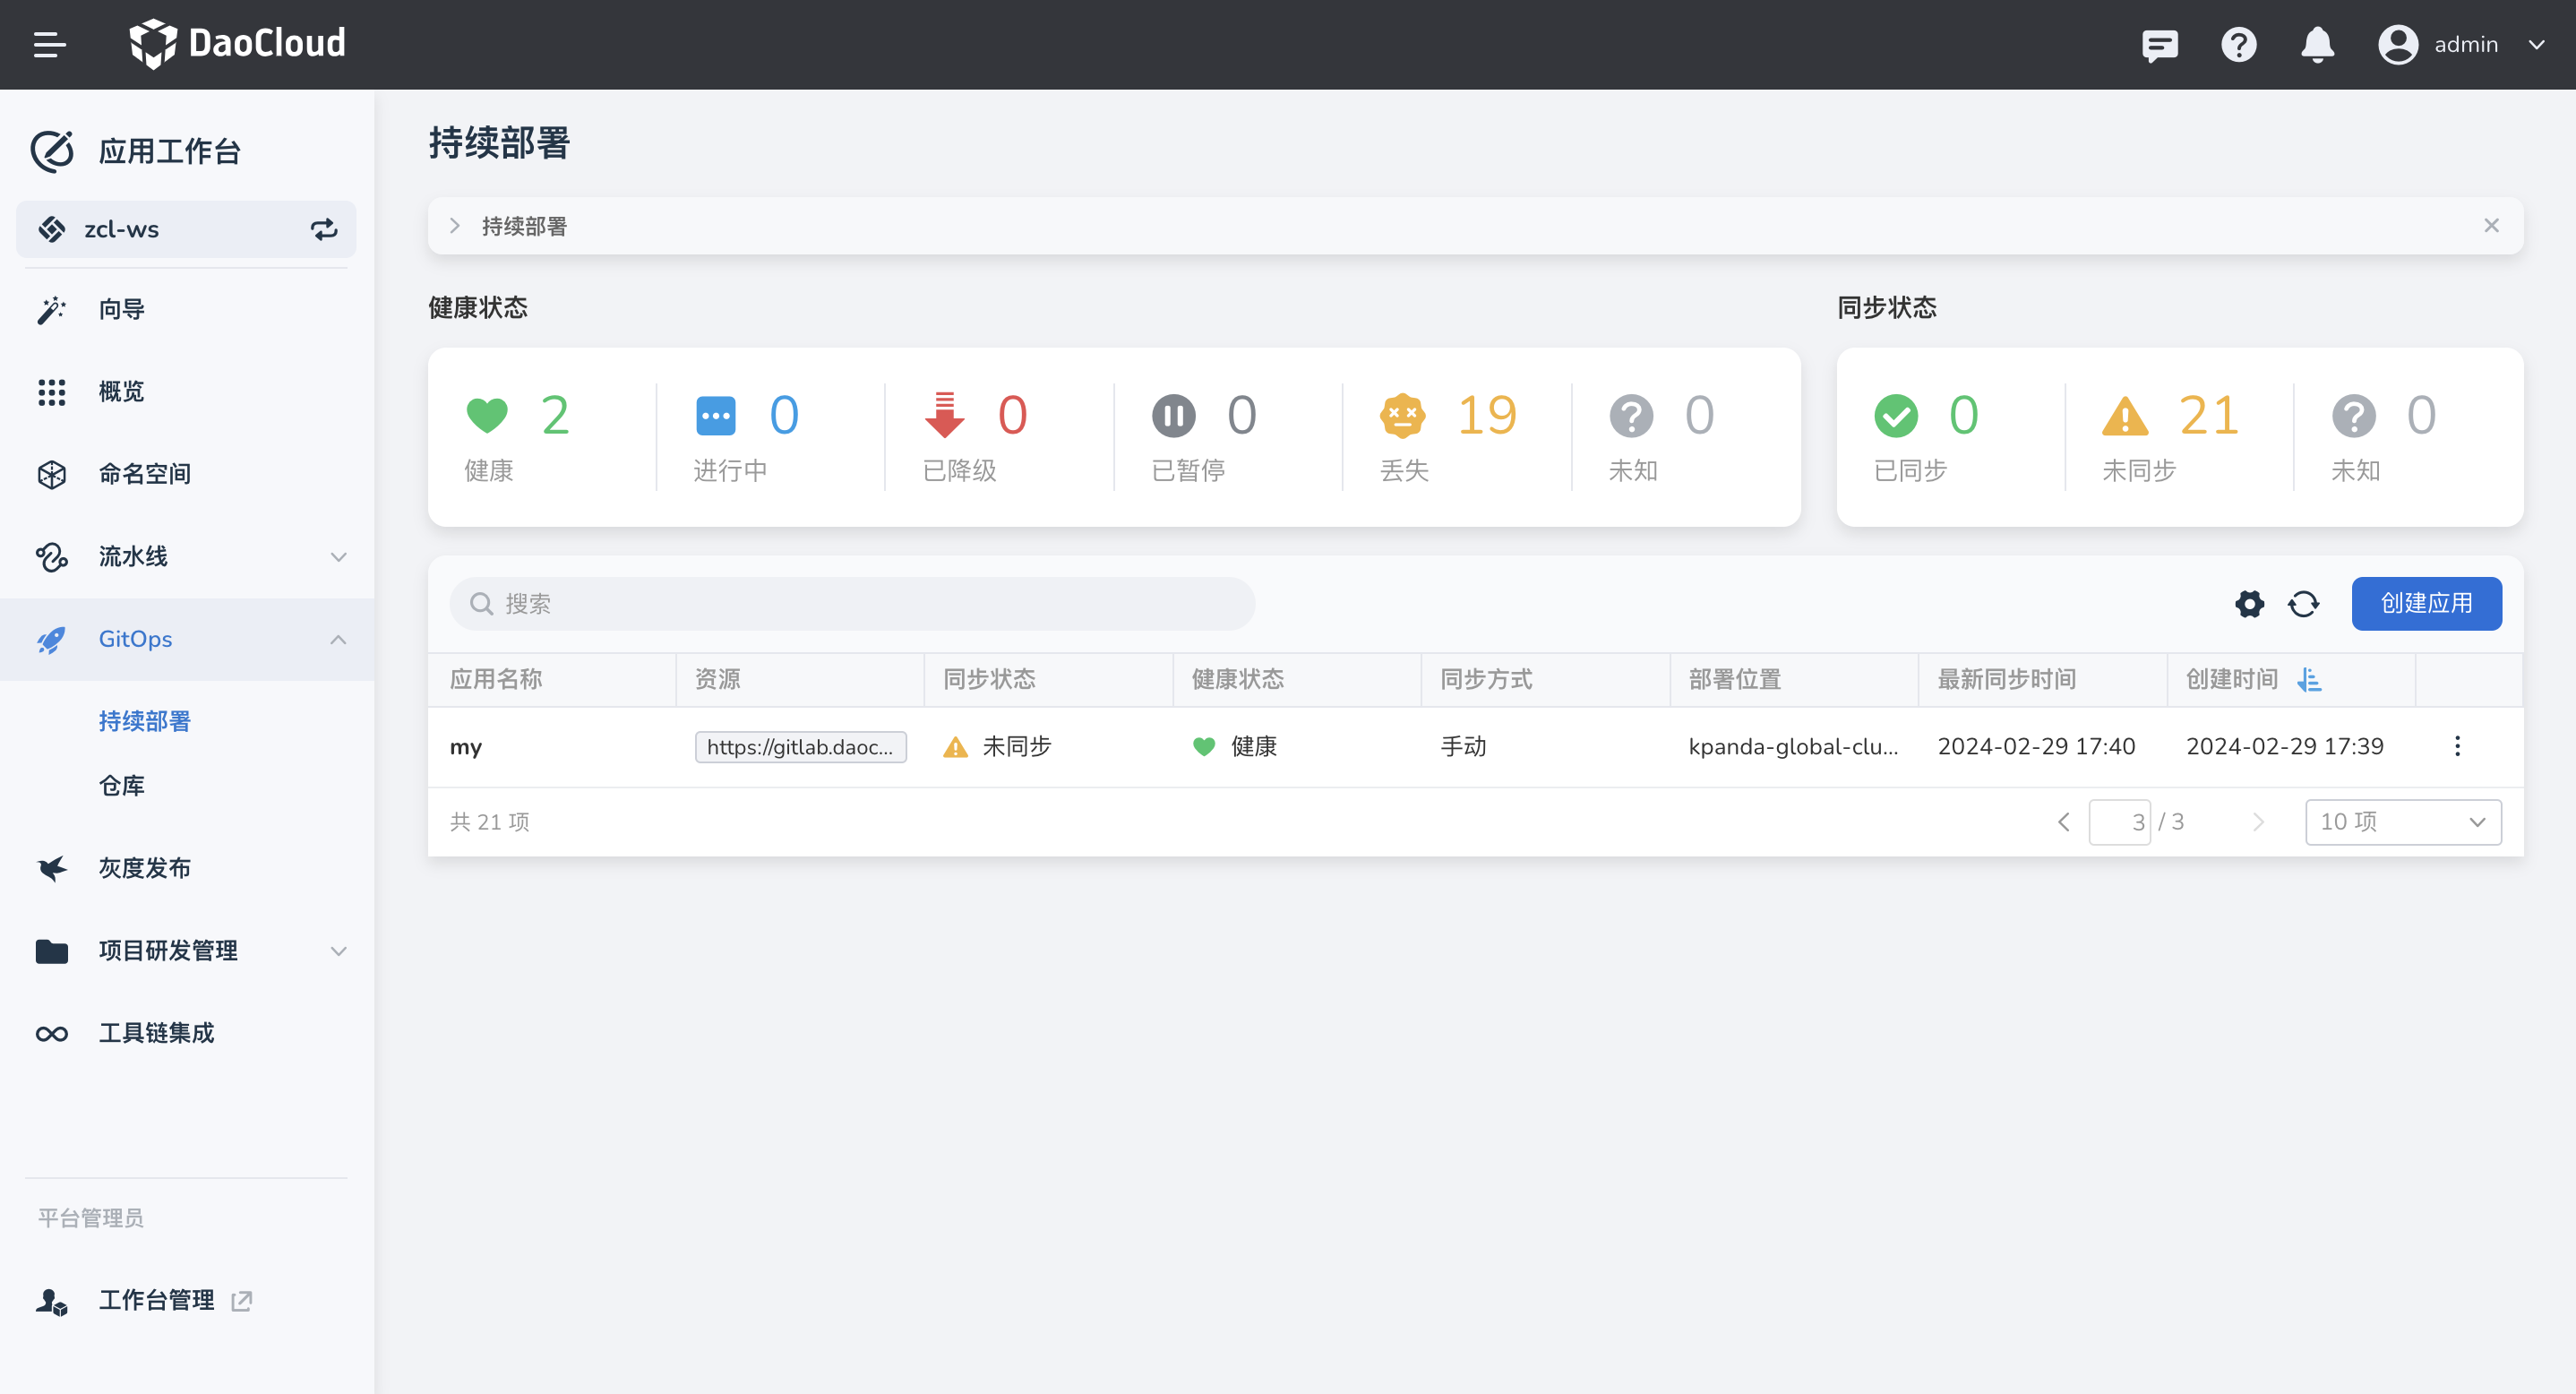
Task: Go to previous page arrow
Action: coord(2063,822)
